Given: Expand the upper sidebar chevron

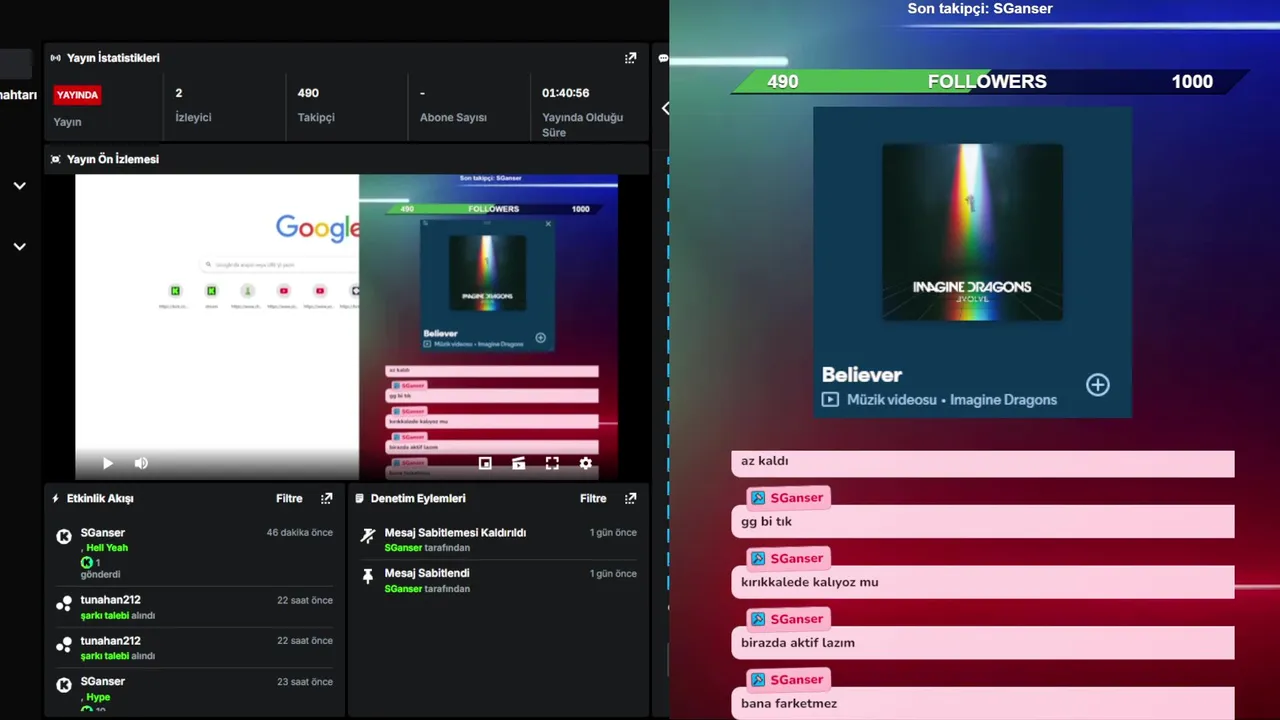Looking at the screenshot, I should pos(19,186).
